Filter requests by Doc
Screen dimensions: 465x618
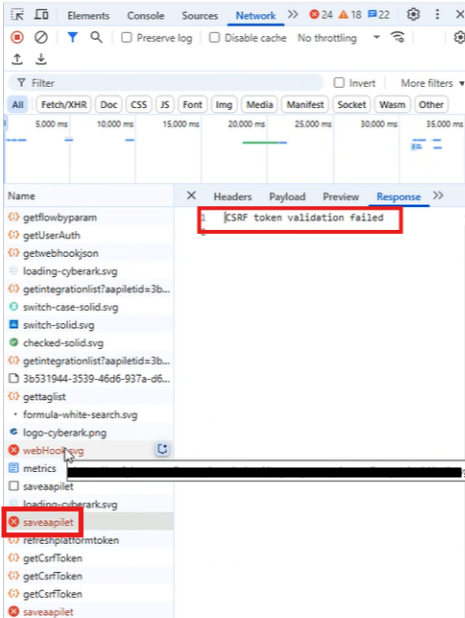109,104
